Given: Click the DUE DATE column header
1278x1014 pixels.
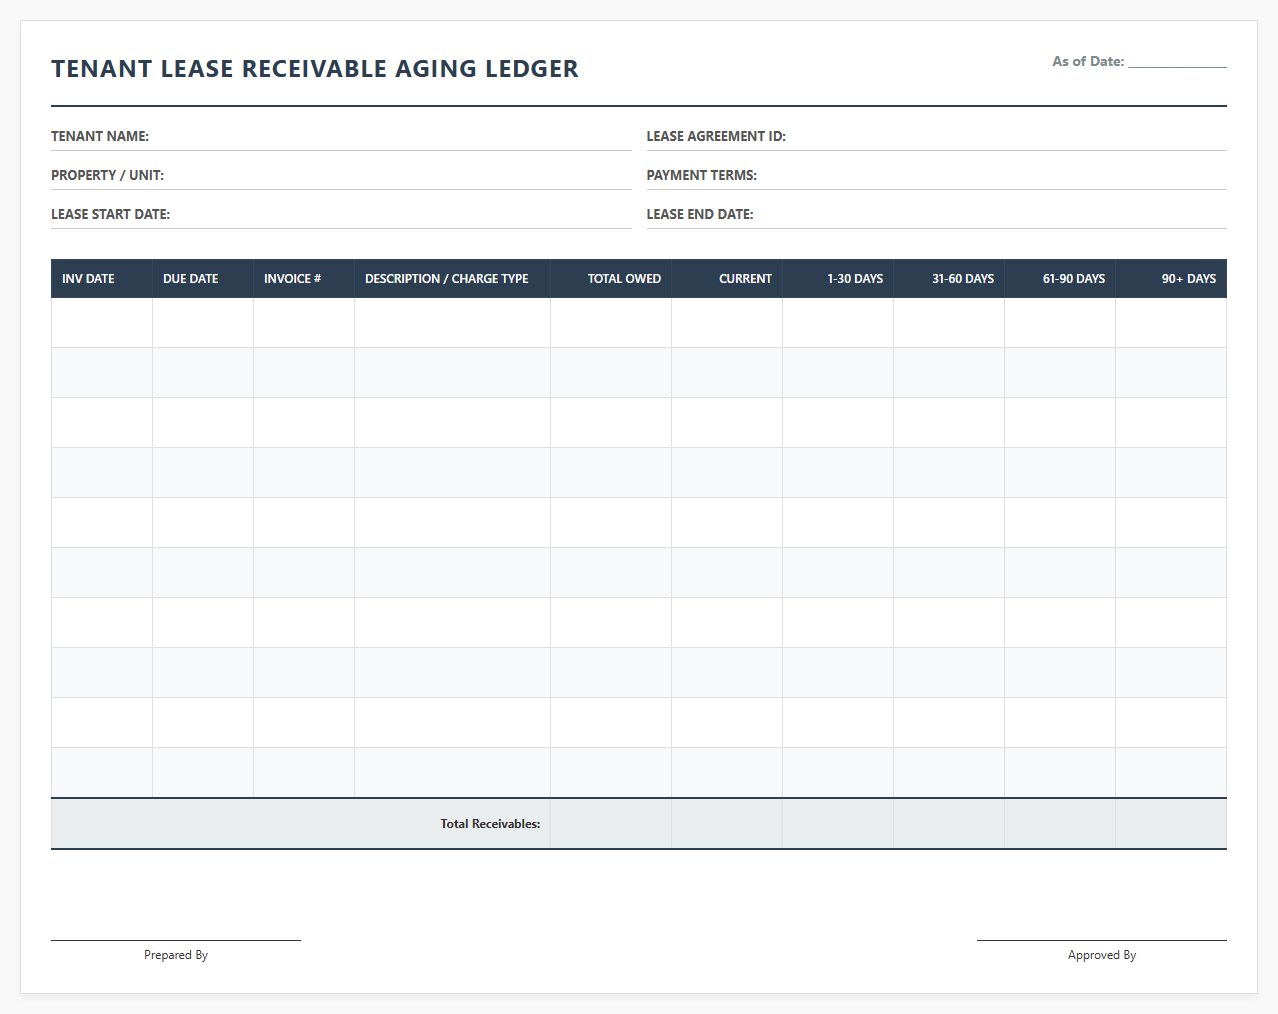Looking at the screenshot, I should point(203,279).
